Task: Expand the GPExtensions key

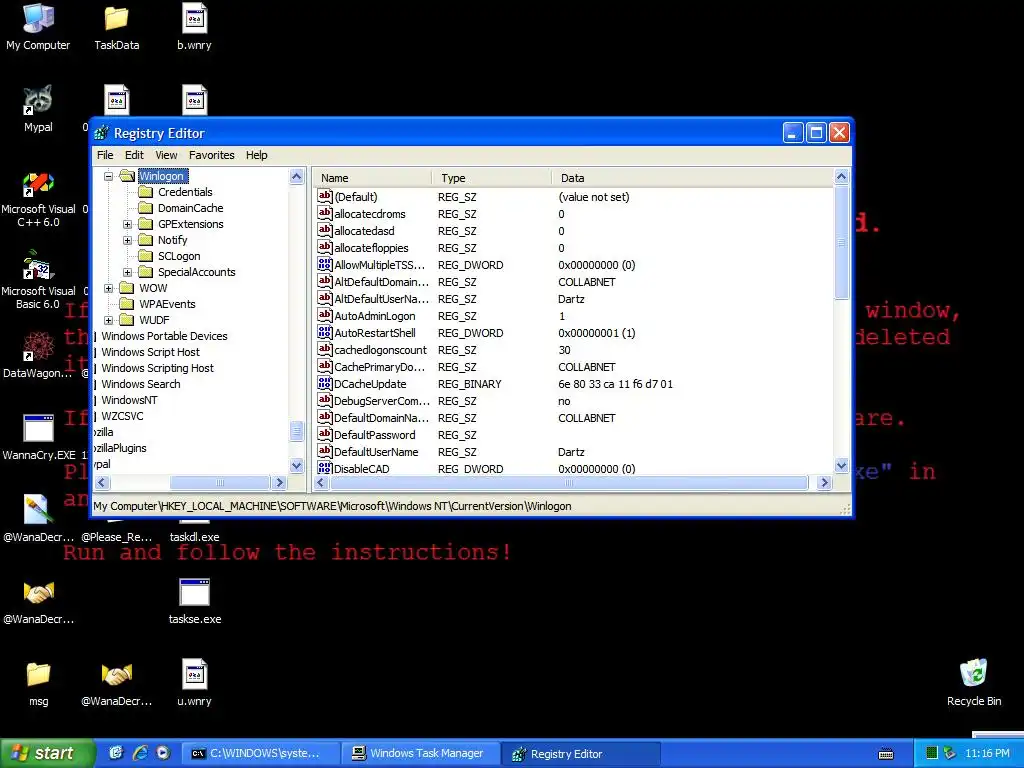Action: click(127, 224)
